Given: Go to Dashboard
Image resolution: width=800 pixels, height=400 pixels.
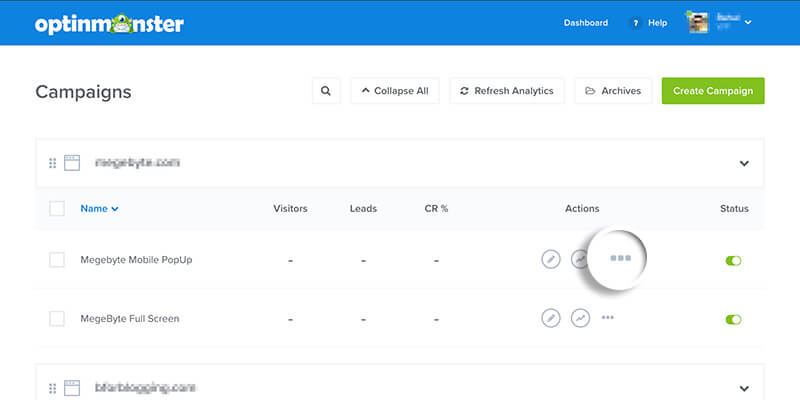Looking at the screenshot, I should [586, 23].
